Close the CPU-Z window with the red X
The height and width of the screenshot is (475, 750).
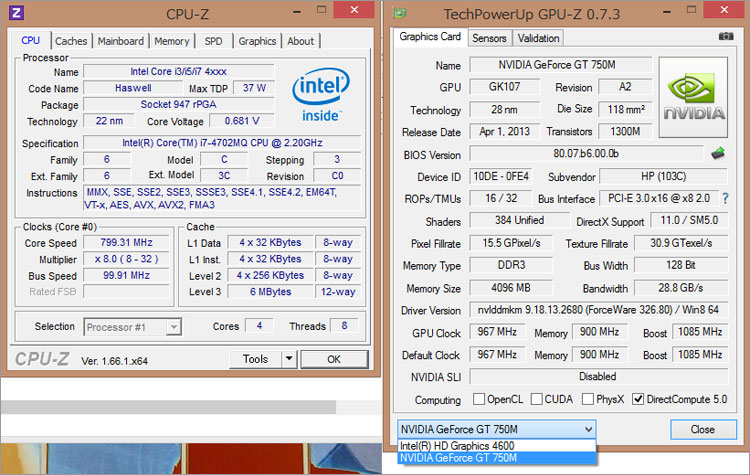click(354, 10)
